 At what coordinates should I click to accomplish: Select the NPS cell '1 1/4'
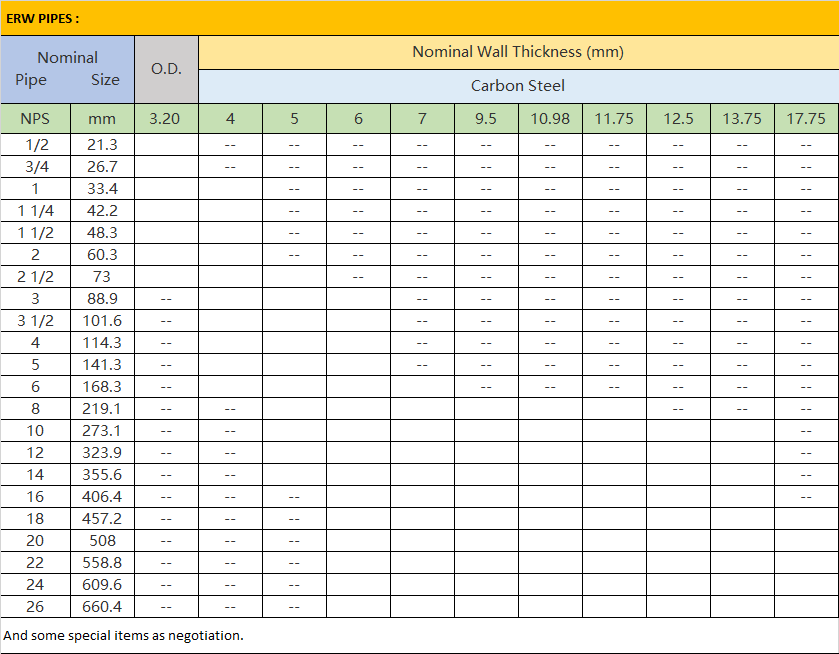pos(35,210)
